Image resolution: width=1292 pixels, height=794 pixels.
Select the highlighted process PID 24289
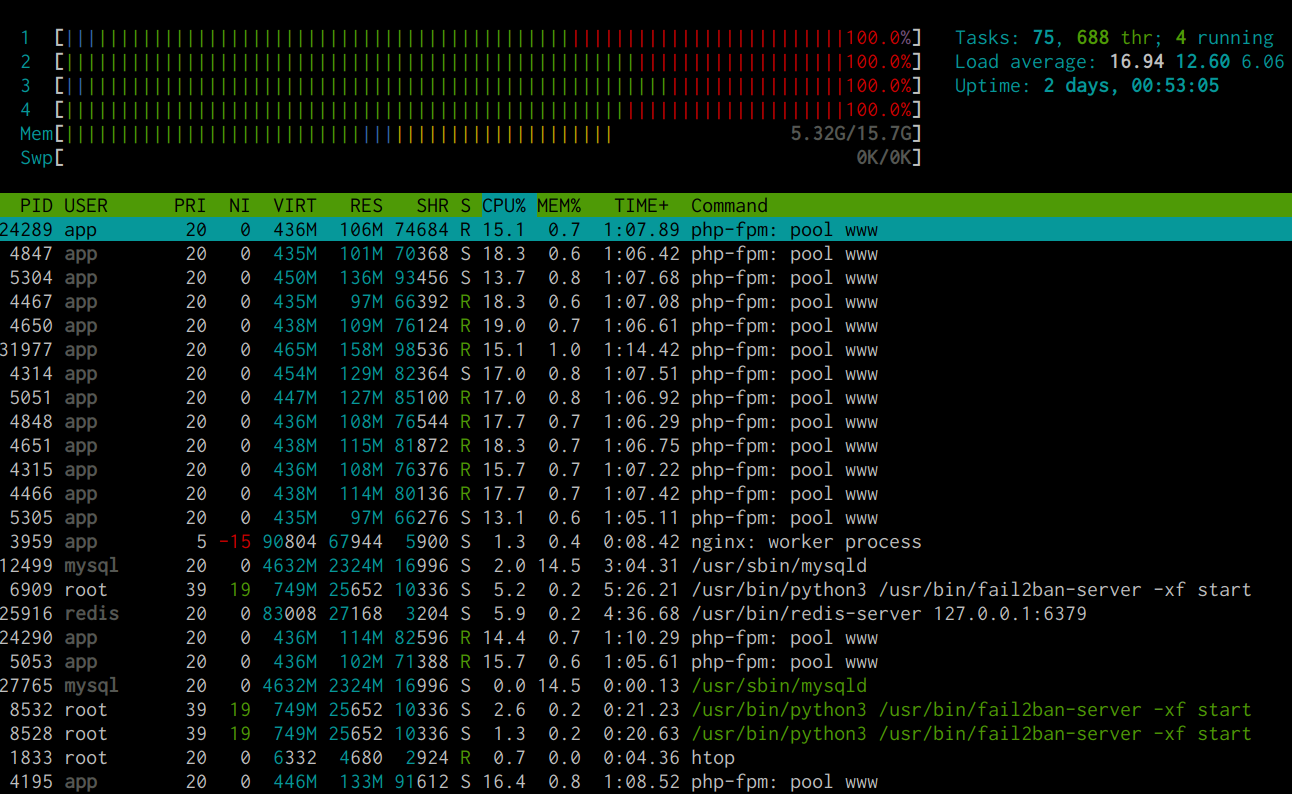pyautogui.click(x=646, y=230)
